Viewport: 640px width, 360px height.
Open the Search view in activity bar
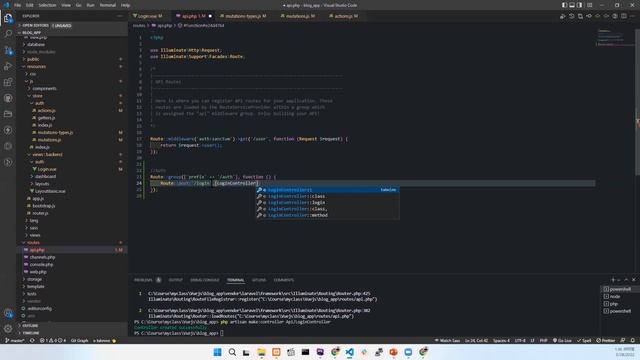point(8,34)
